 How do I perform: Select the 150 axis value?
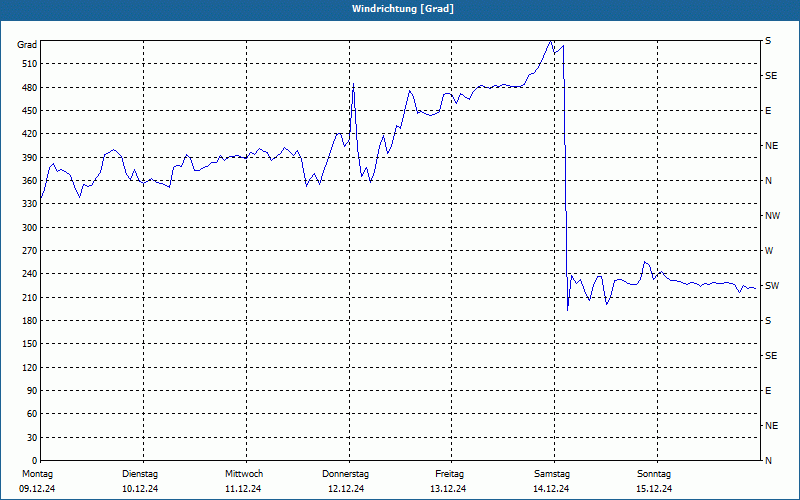click(x=30, y=343)
